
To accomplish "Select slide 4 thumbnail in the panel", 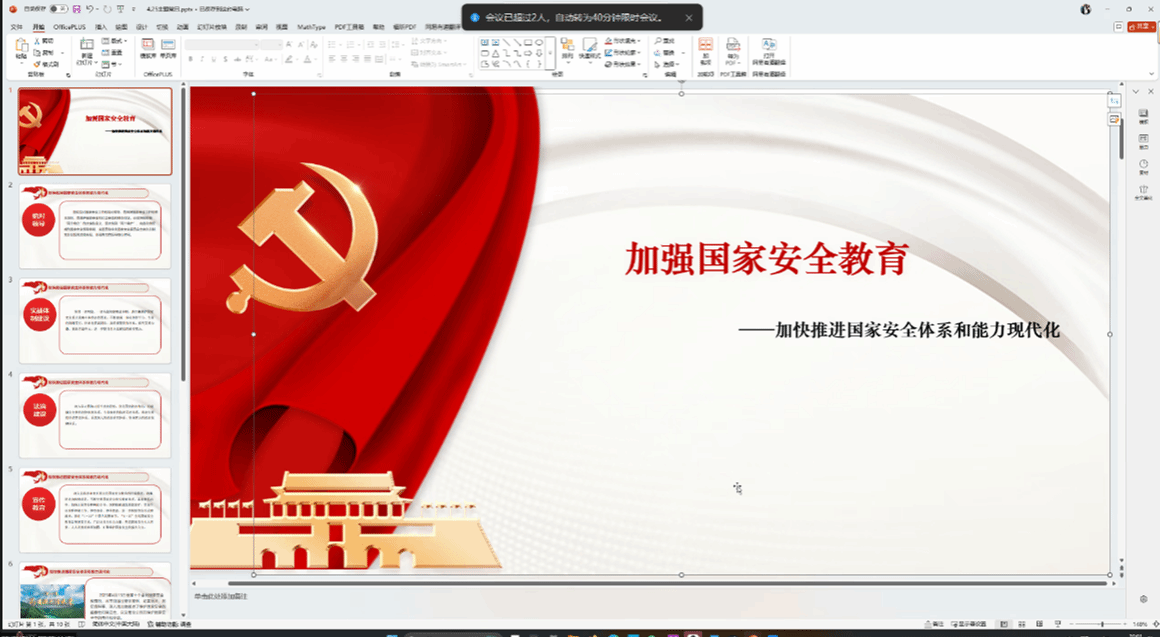I will 95,415.
